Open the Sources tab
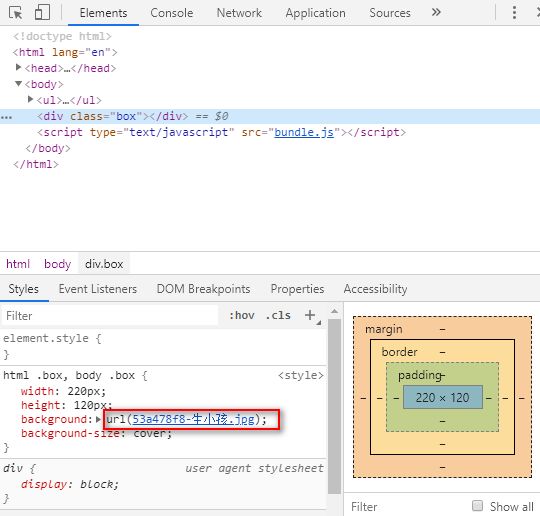Screen dimensions: 540x516 tap(390, 13)
